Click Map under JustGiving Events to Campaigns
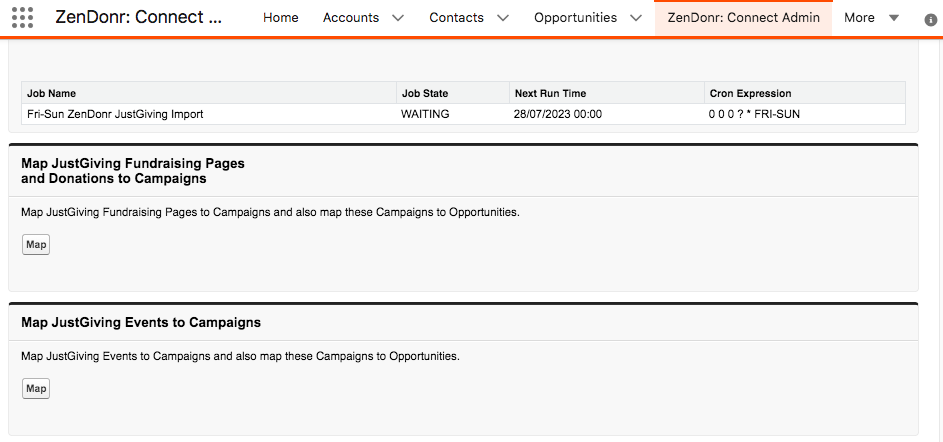 [x=36, y=388]
